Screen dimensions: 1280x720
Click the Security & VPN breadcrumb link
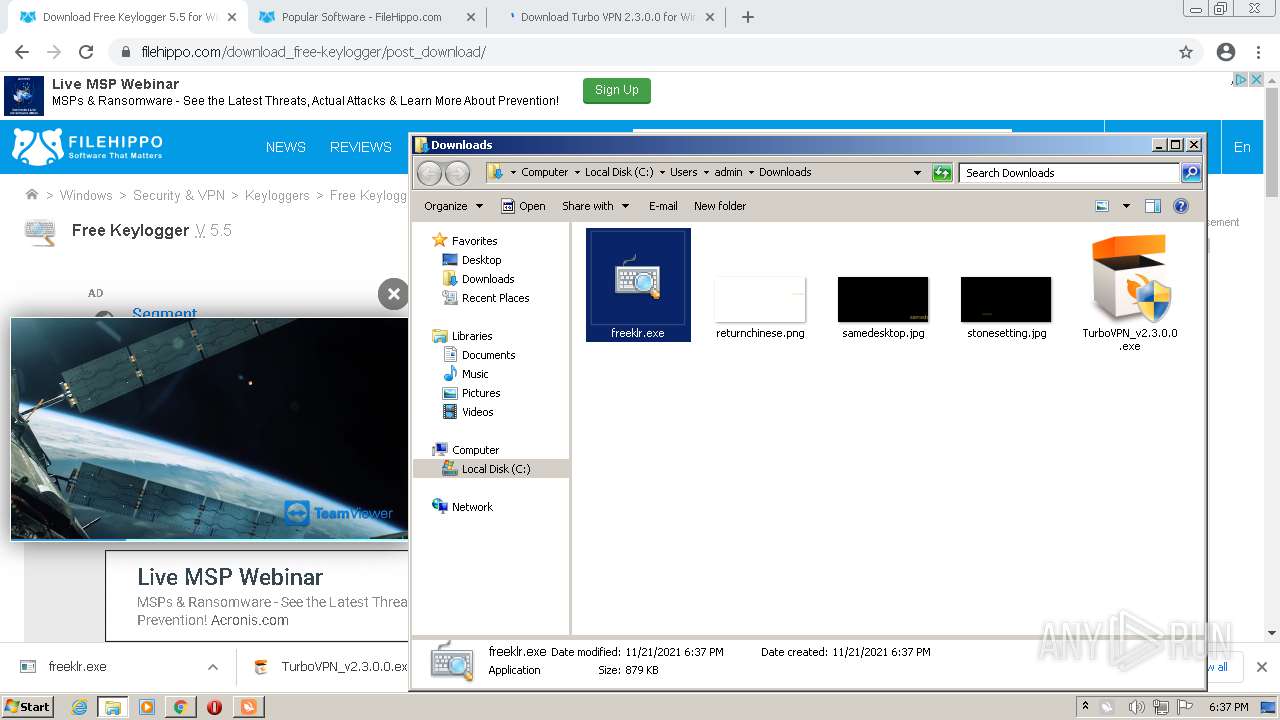pyautogui.click(x=179, y=195)
